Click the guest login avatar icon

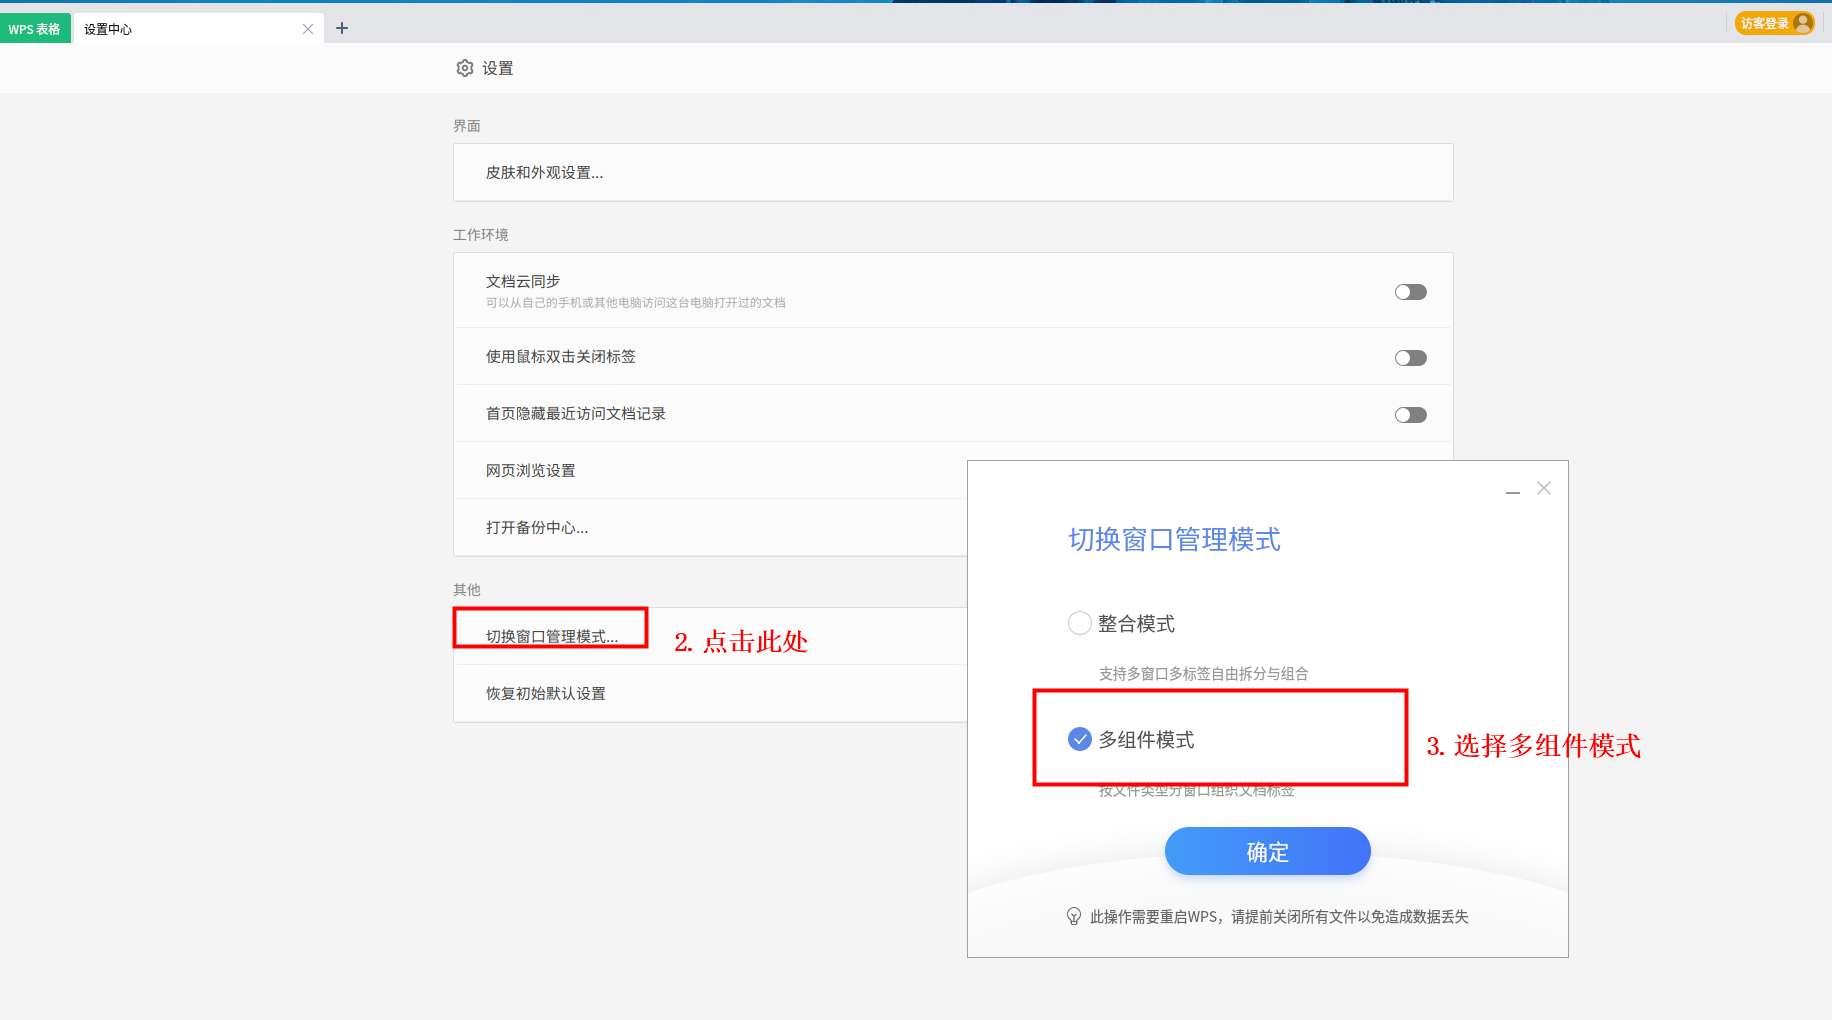click(1803, 23)
